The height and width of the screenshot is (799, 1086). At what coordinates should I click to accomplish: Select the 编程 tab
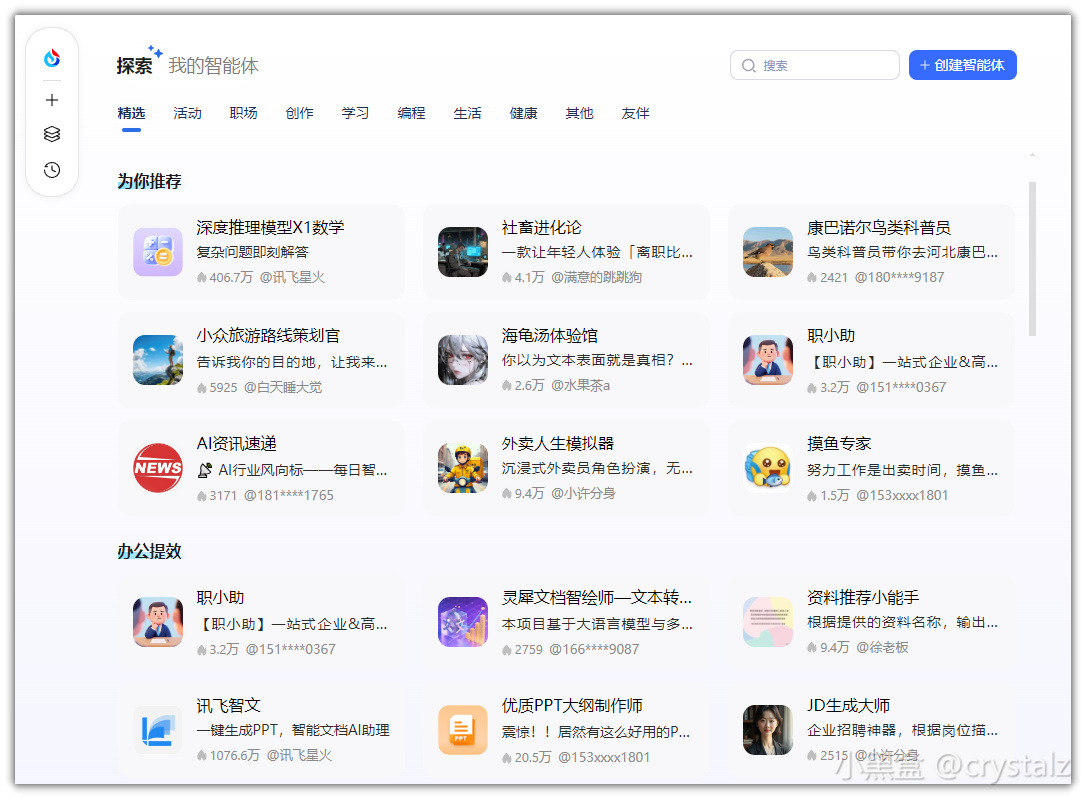411,114
